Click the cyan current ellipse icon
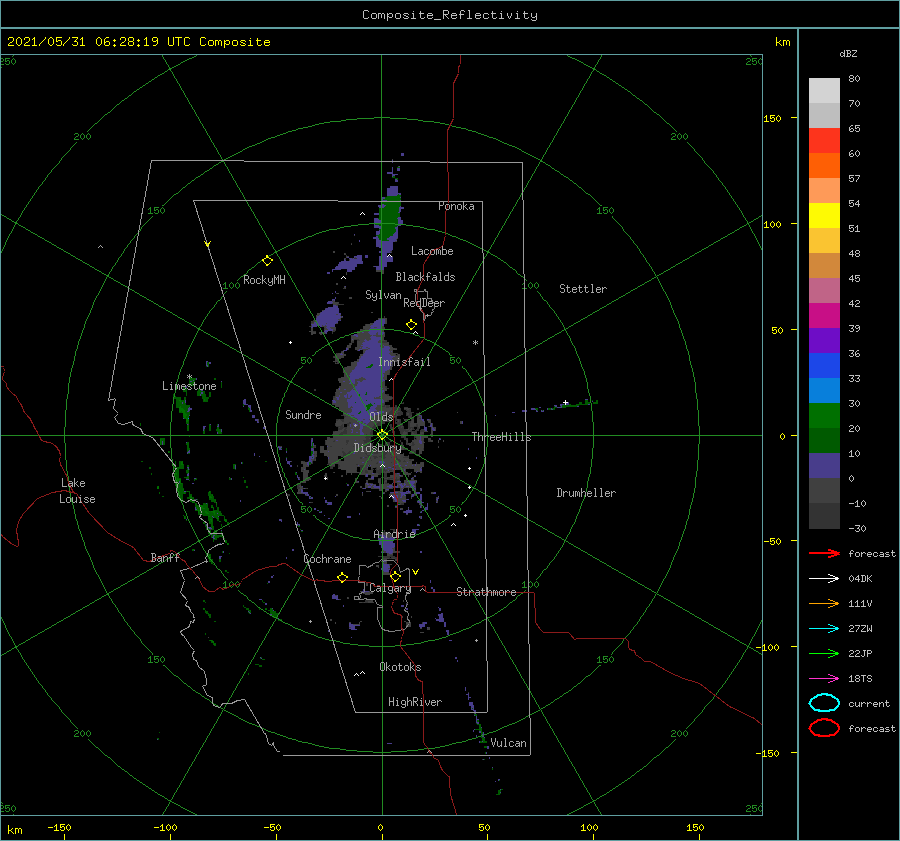 pos(824,703)
